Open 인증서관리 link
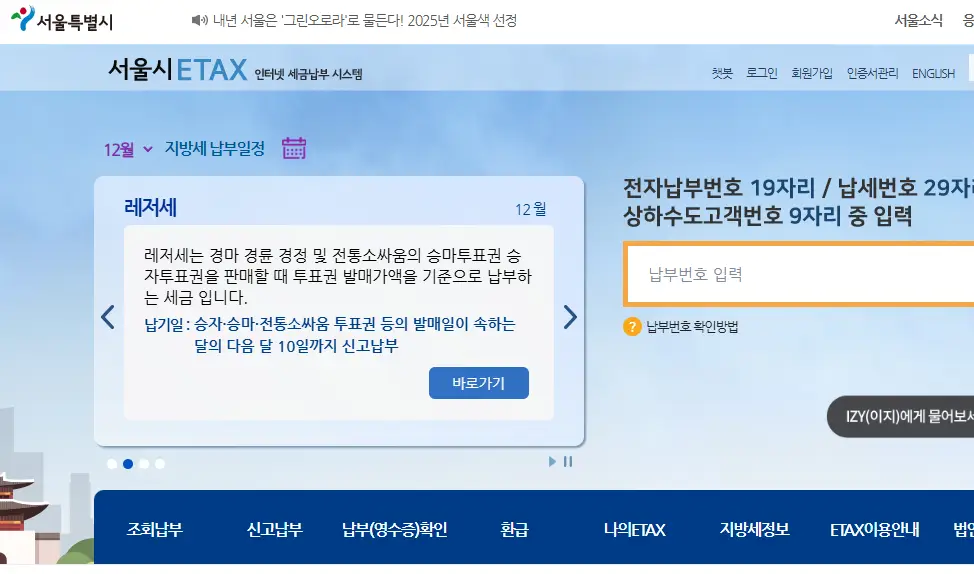The image size is (974, 574). coord(872,73)
